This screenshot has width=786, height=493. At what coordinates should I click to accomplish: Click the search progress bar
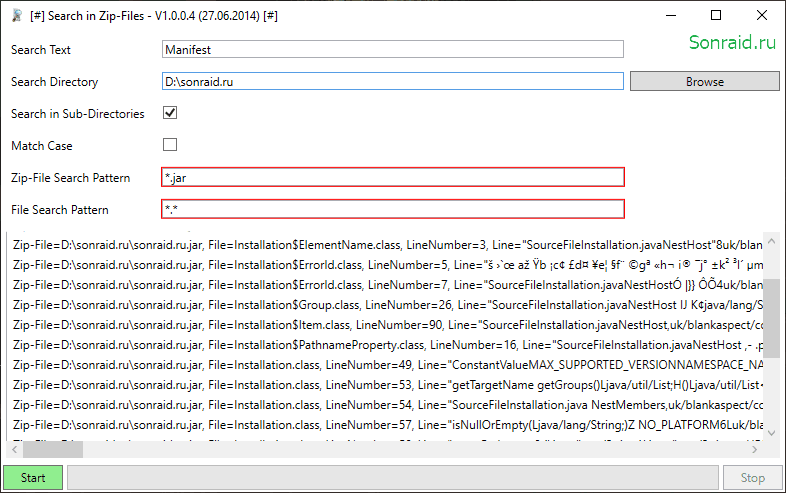click(392, 477)
